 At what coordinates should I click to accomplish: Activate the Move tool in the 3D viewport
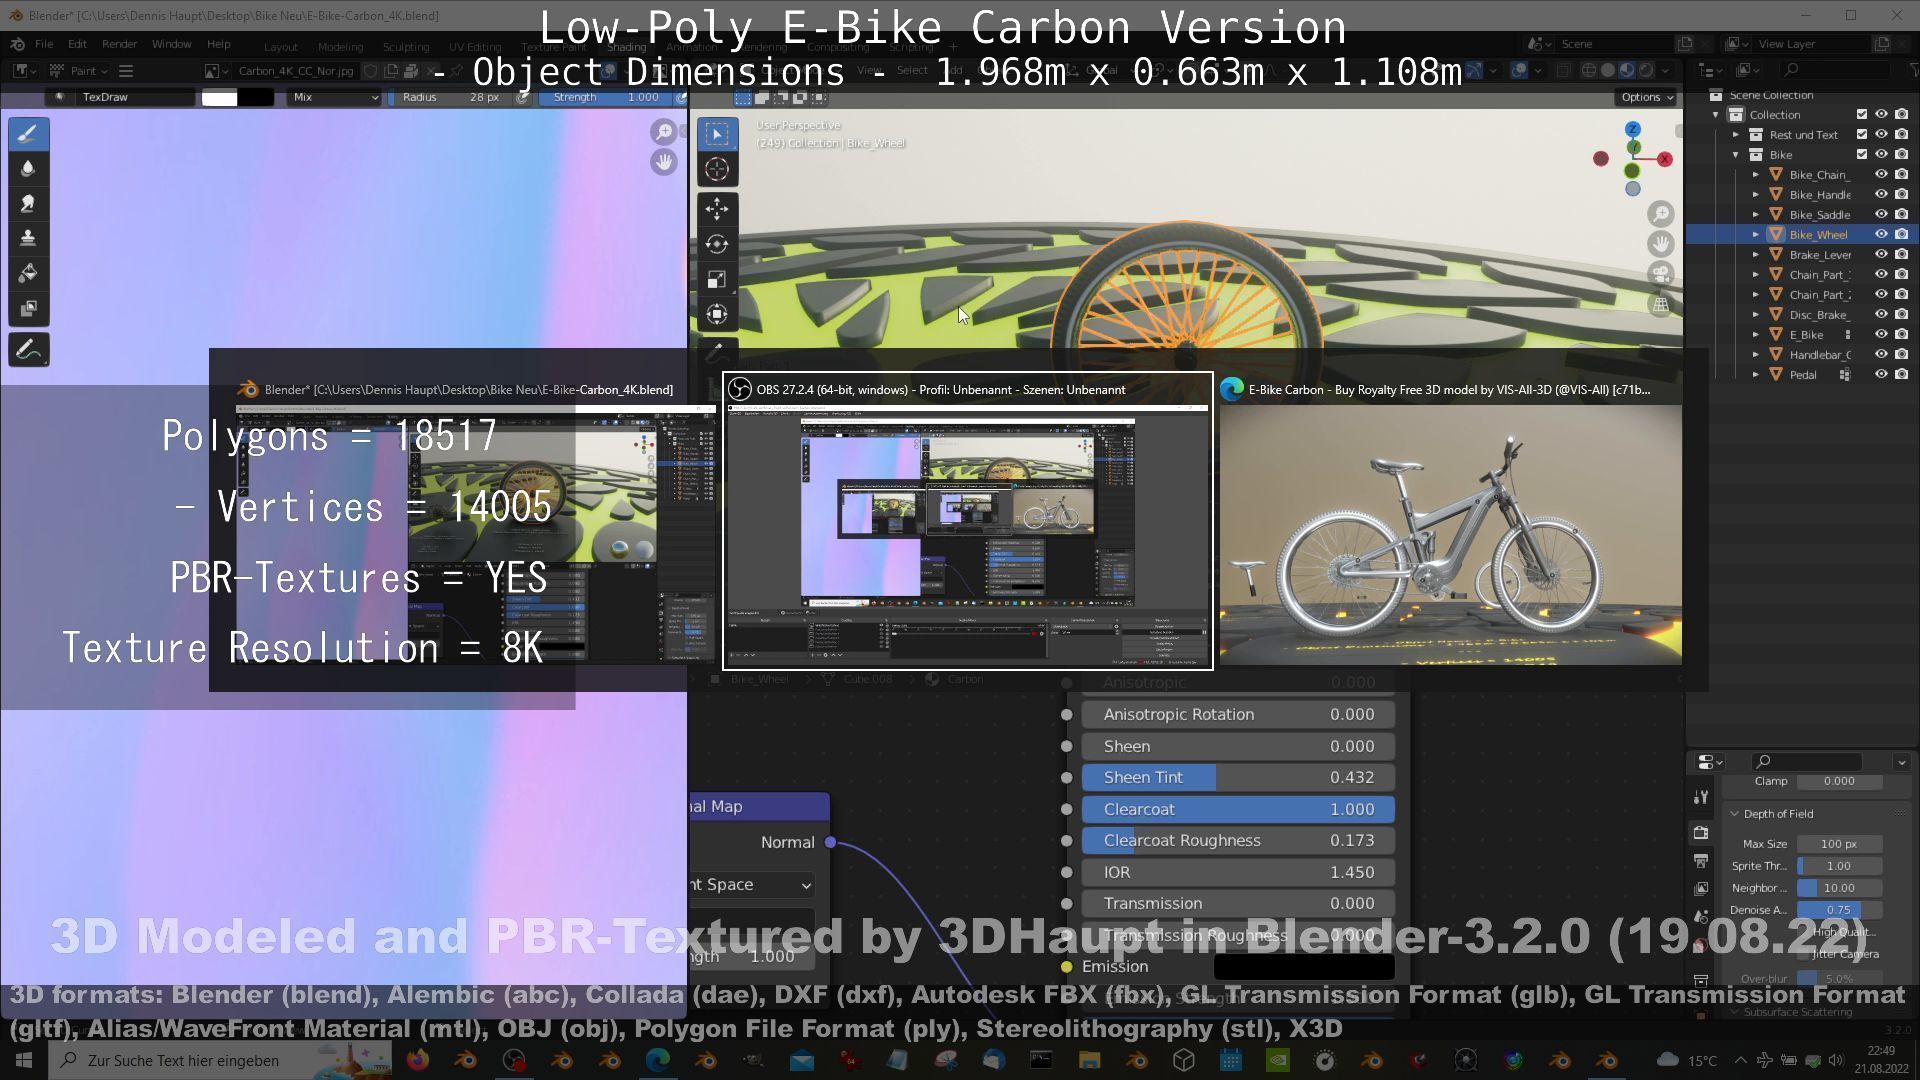(717, 209)
